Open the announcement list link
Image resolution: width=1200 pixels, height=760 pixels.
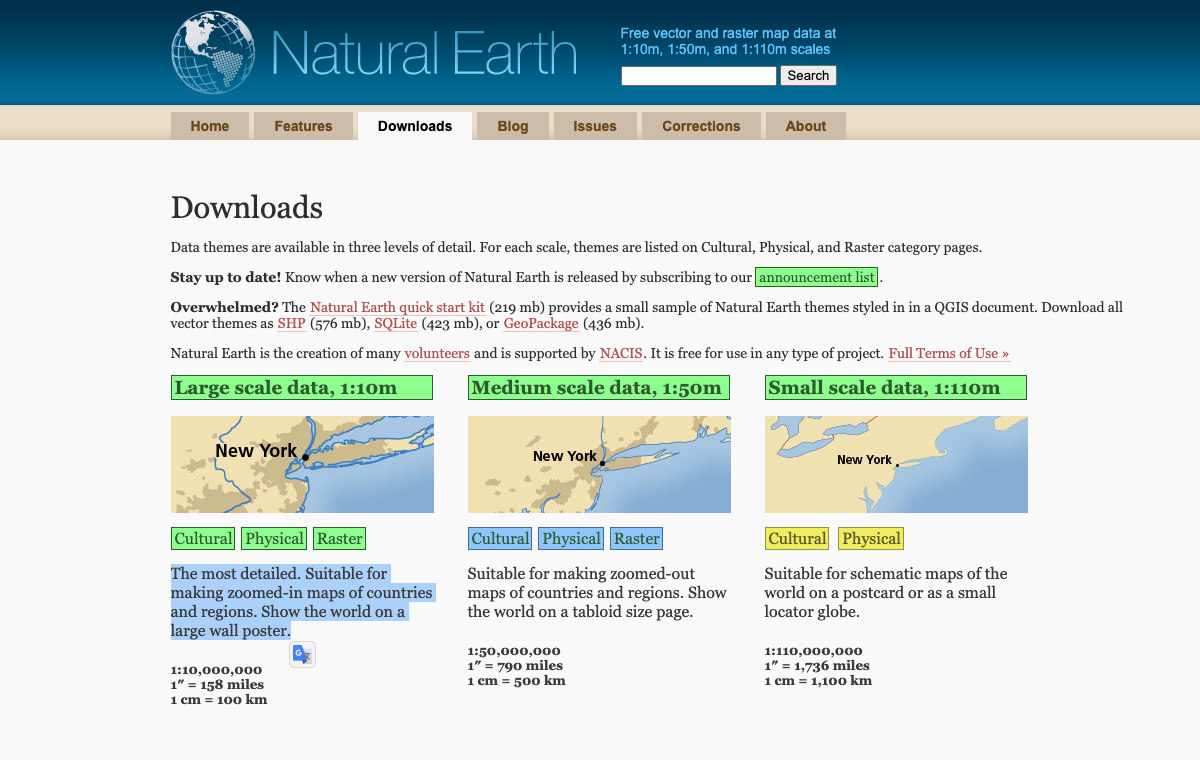click(817, 277)
